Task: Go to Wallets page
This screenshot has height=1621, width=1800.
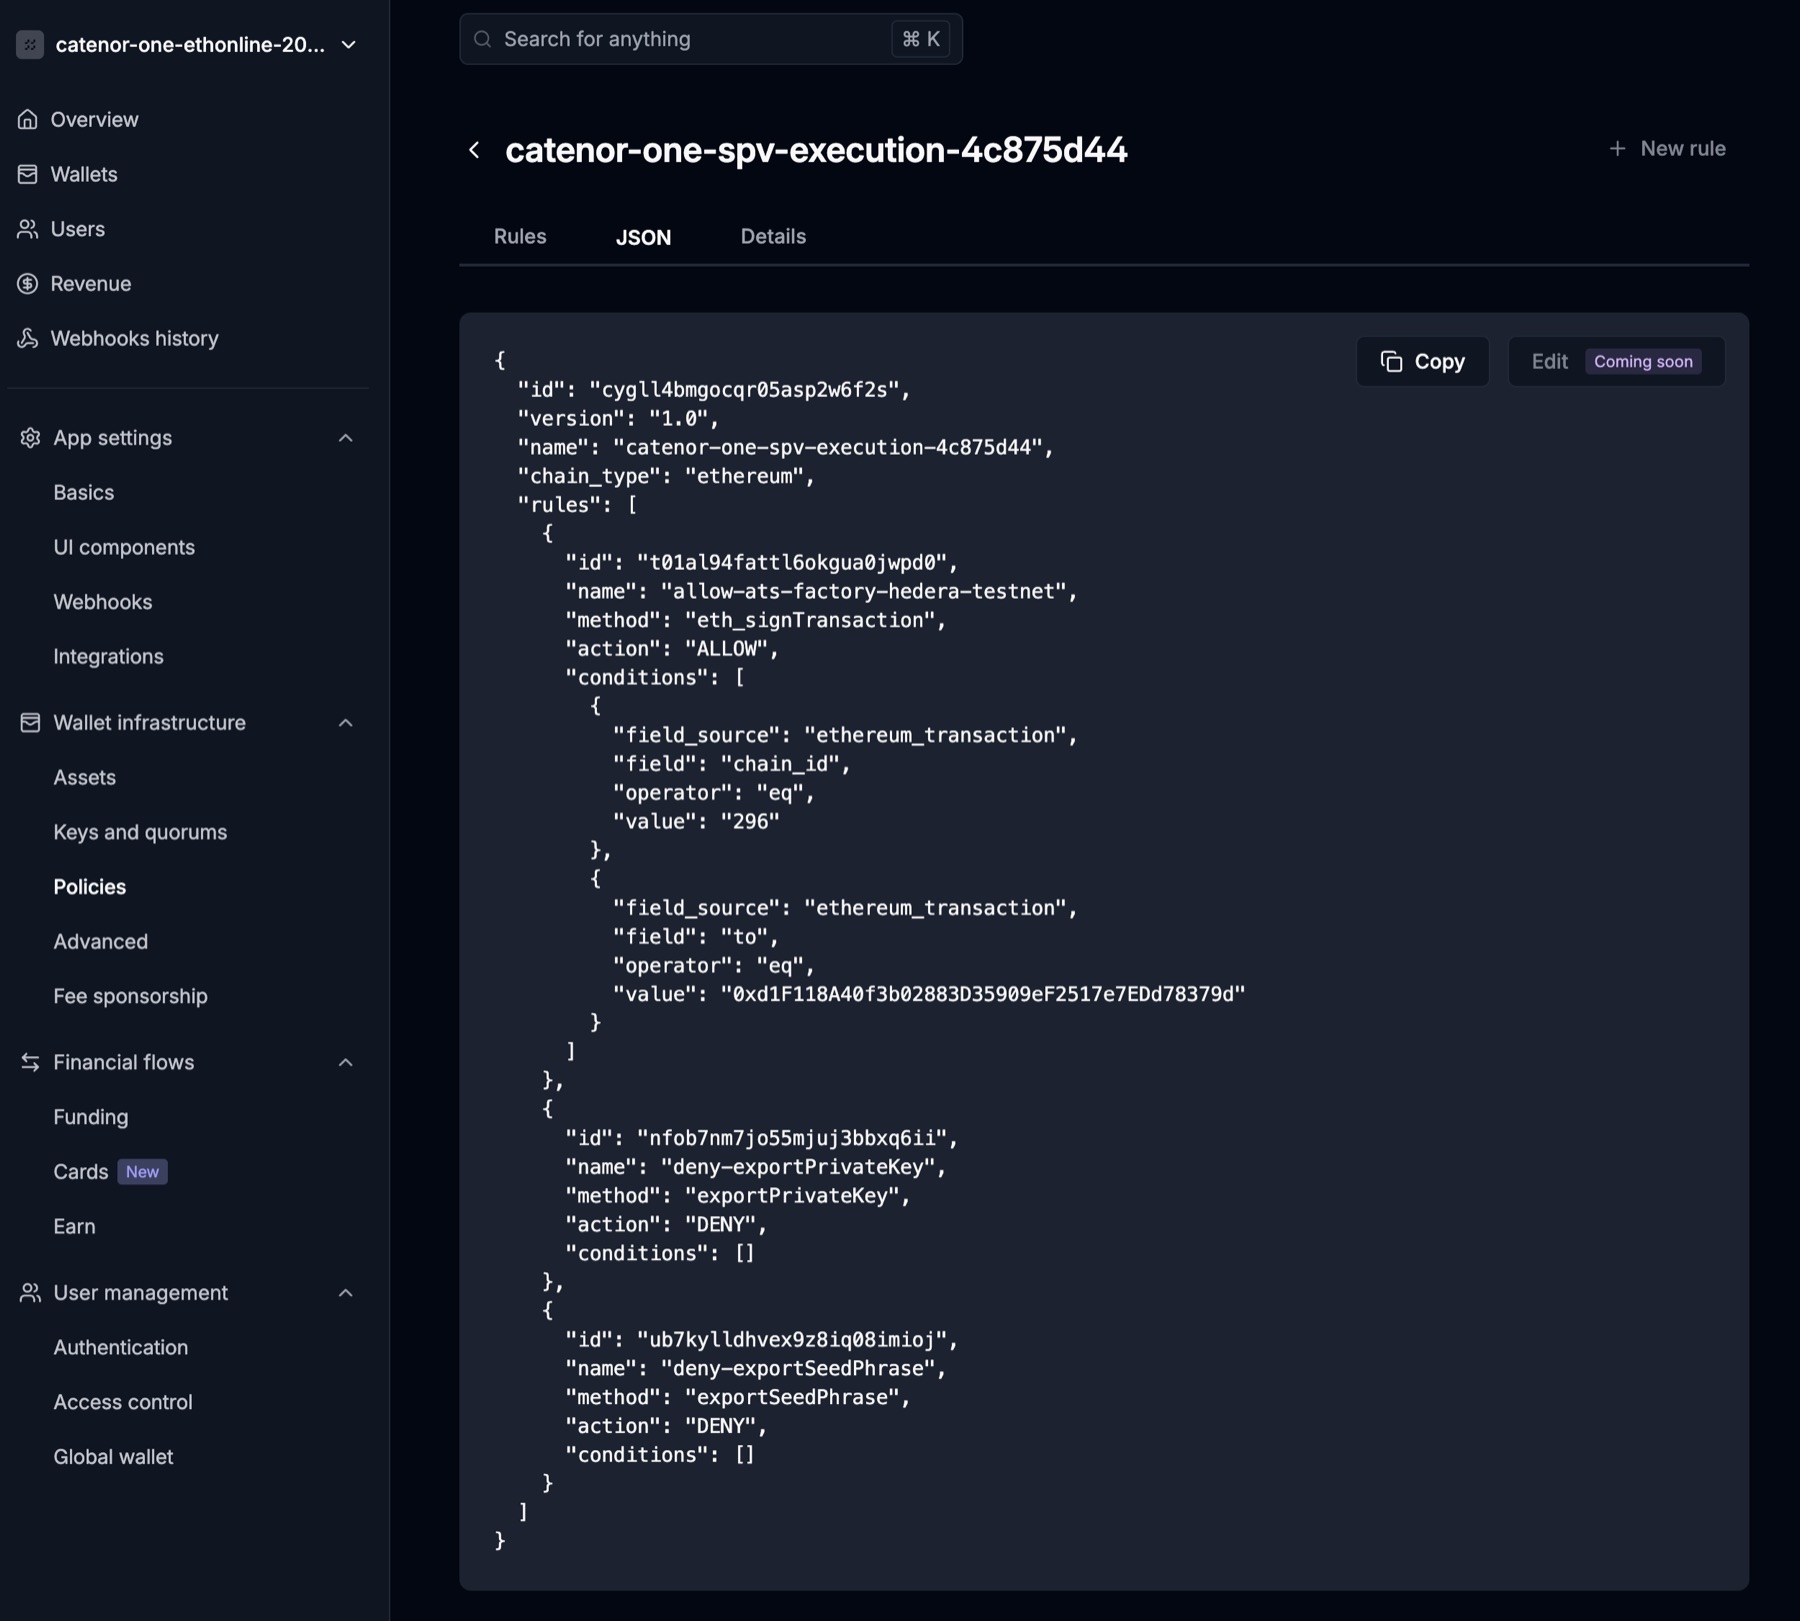Action: [84, 174]
